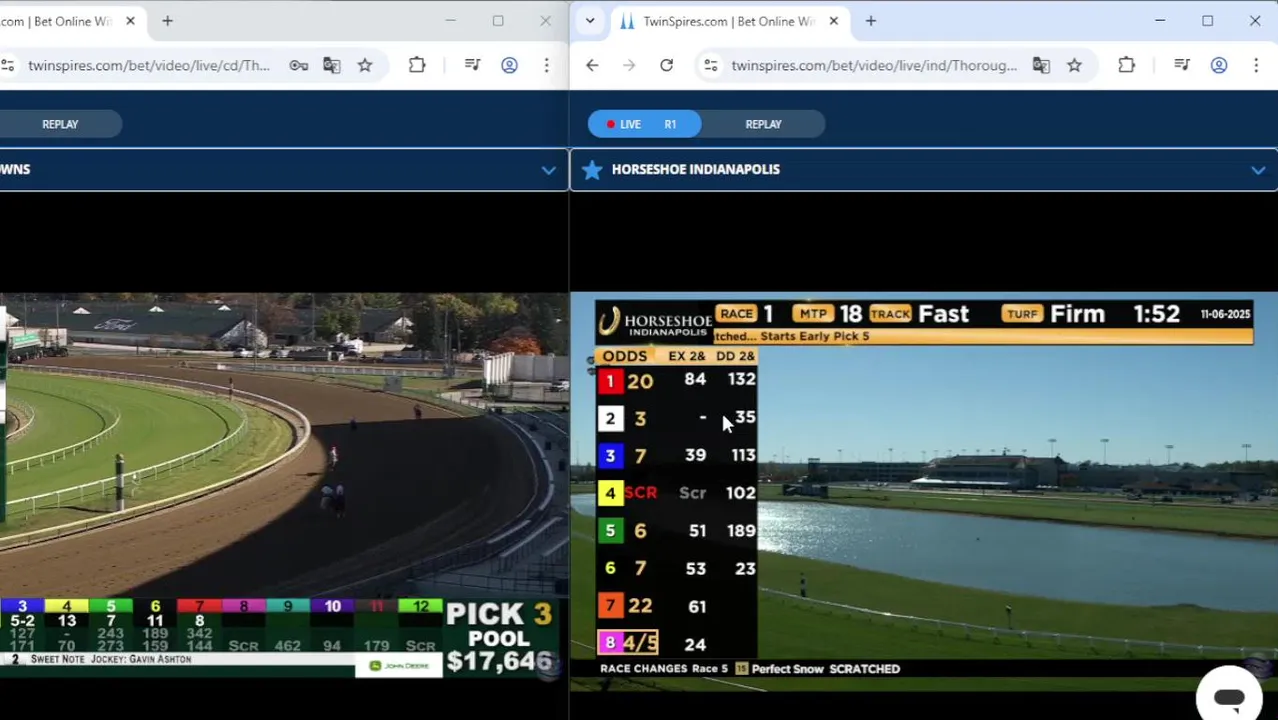Image resolution: width=1278 pixels, height=720 pixels.
Task: Open profile icon in right browser window
Action: point(1219,65)
